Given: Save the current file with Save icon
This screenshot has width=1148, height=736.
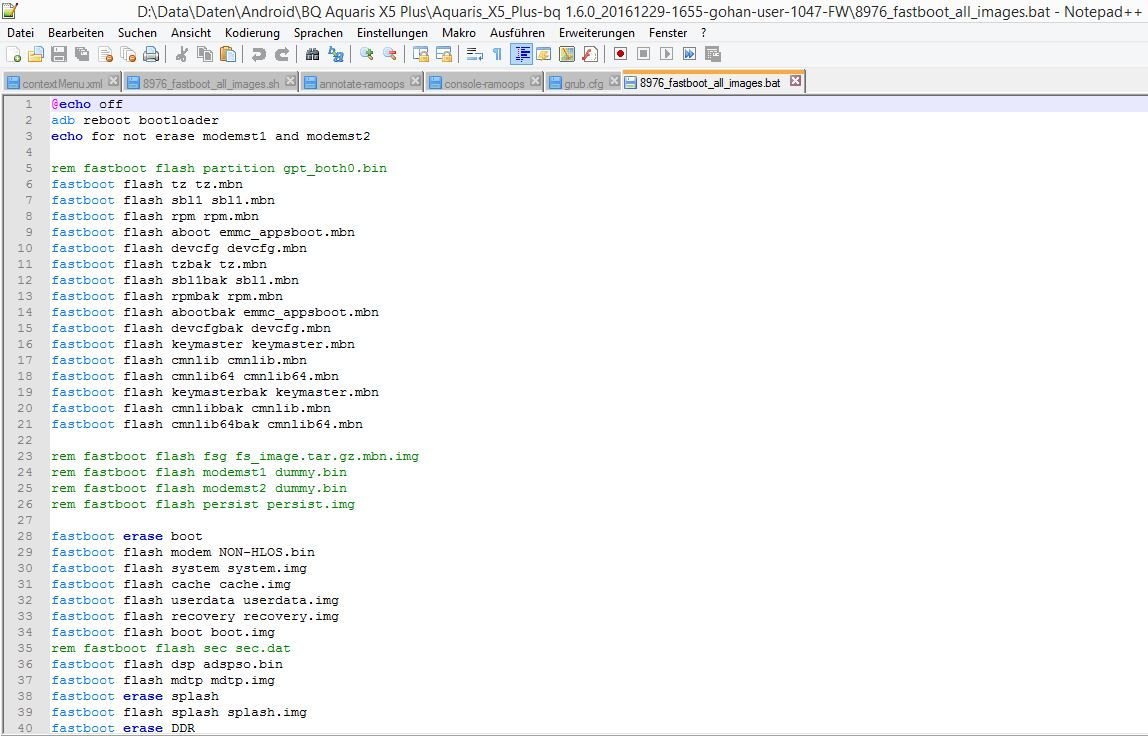Looking at the screenshot, I should coord(59,54).
